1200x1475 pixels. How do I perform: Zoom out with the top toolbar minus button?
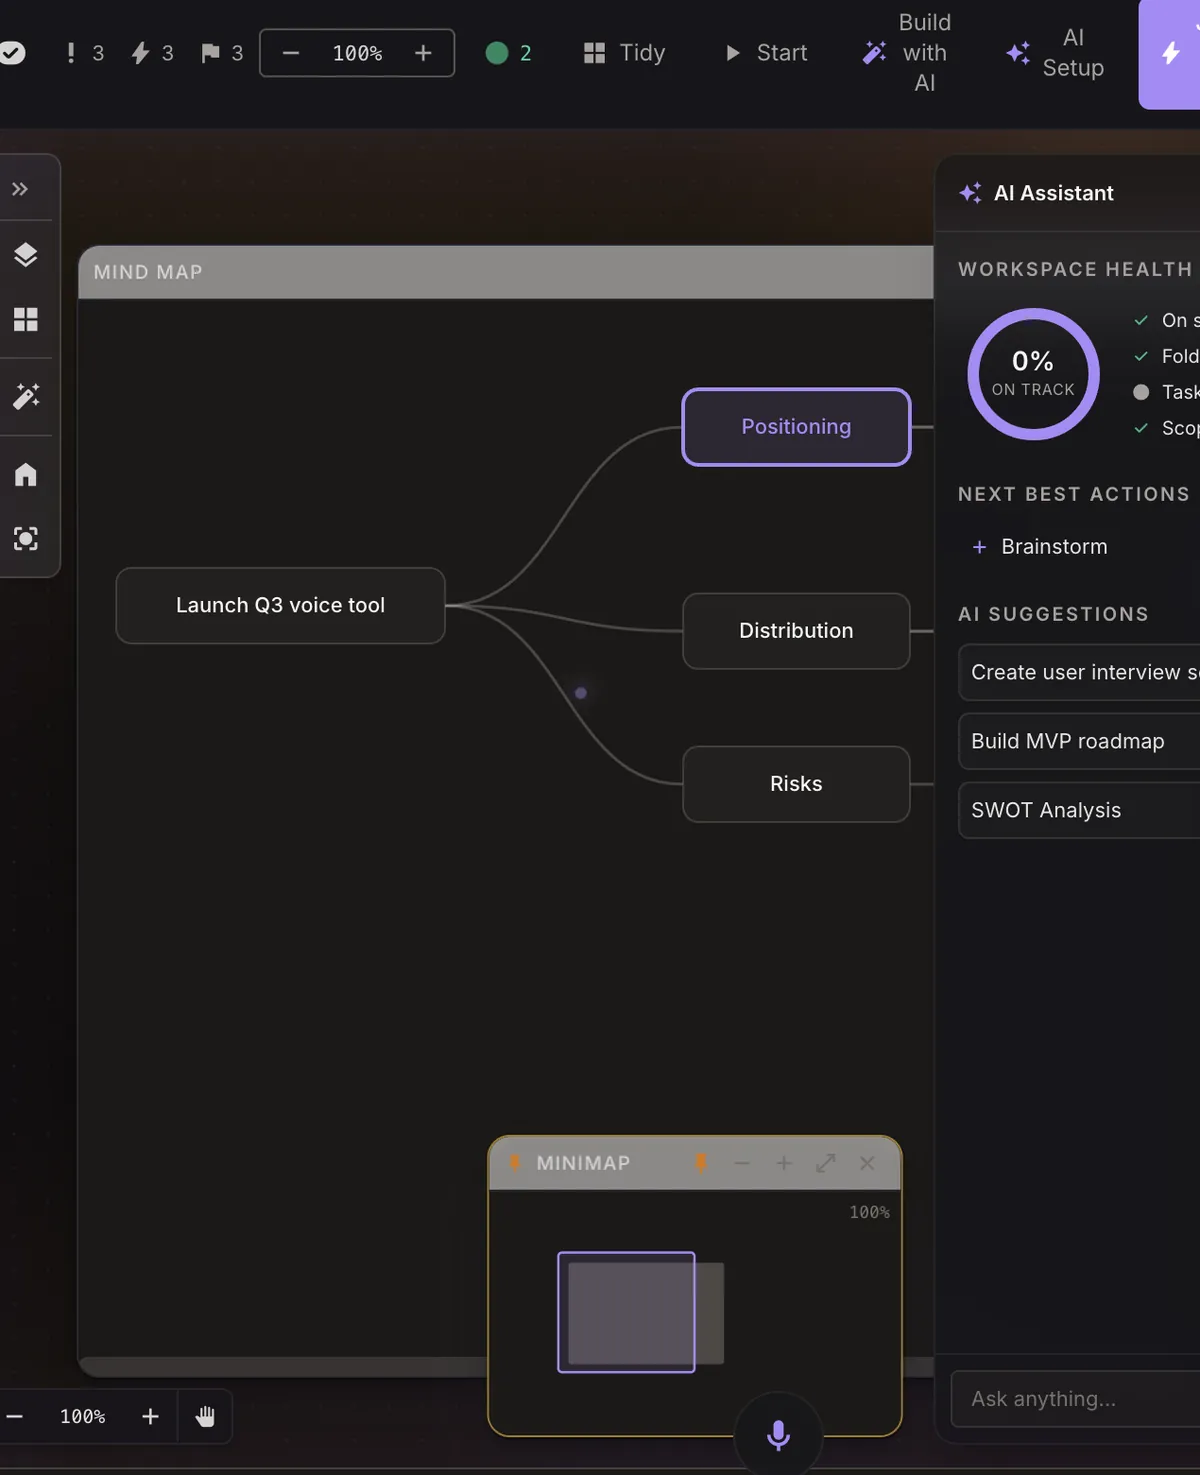(x=291, y=53)
